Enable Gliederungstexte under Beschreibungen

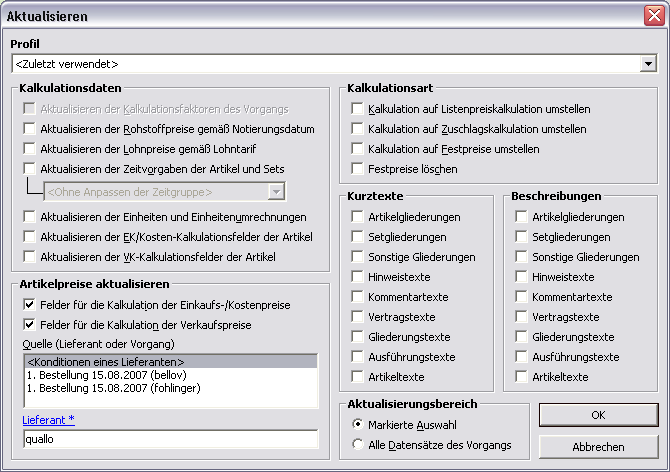click(521, 337)
